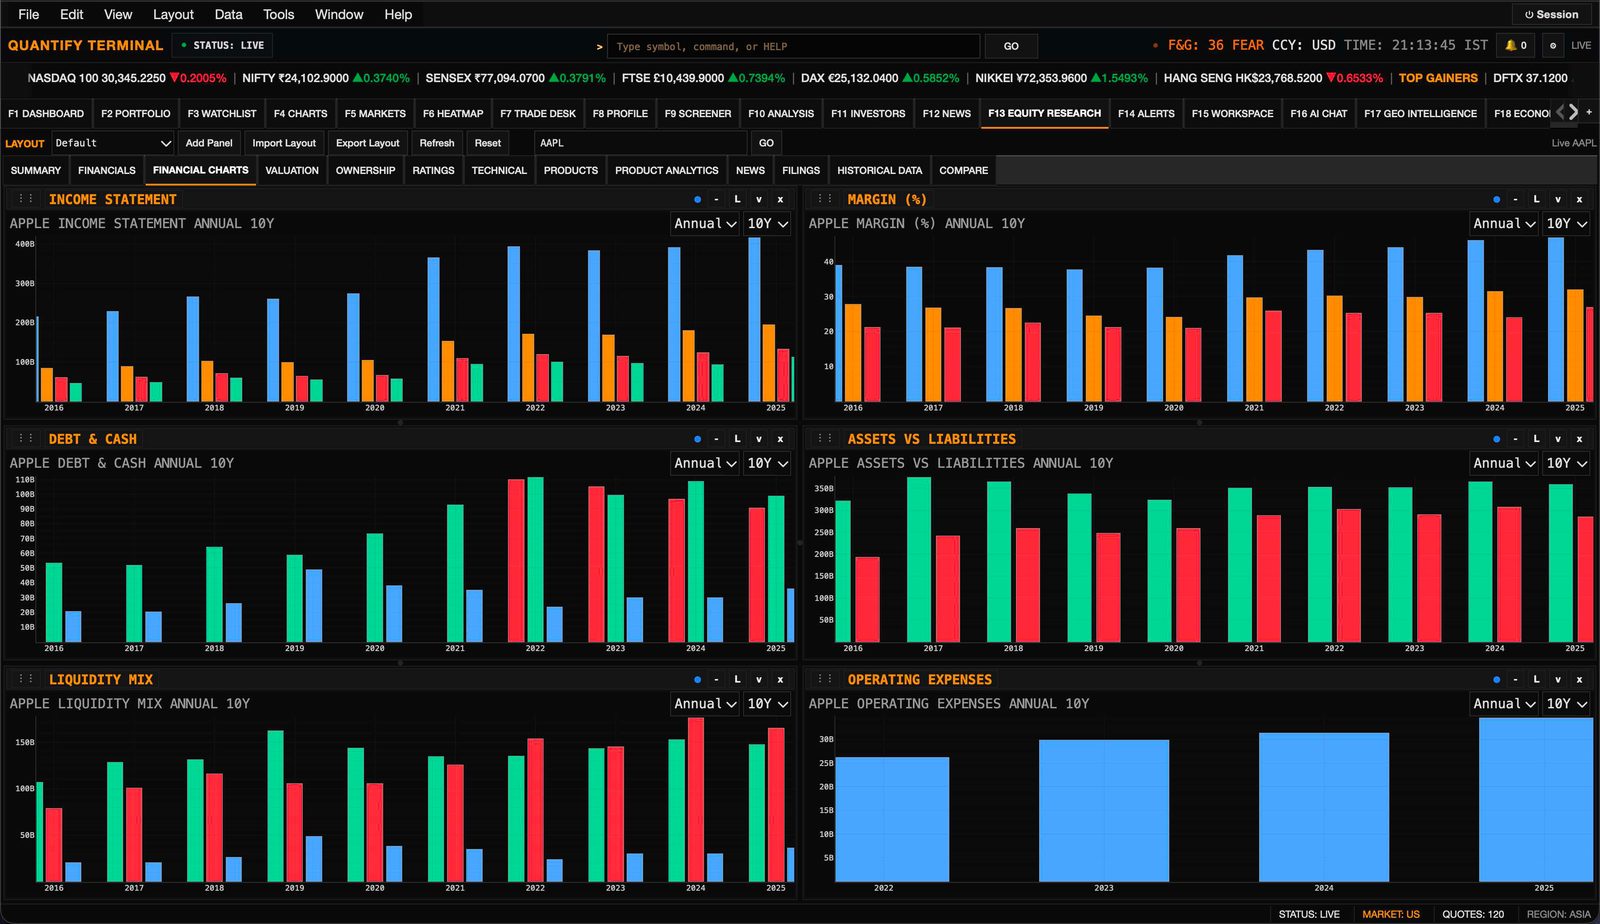Toggle the blue link dot on Liquidity Mix
This screenshot has height=924, width=1600.
coord(698,679)
